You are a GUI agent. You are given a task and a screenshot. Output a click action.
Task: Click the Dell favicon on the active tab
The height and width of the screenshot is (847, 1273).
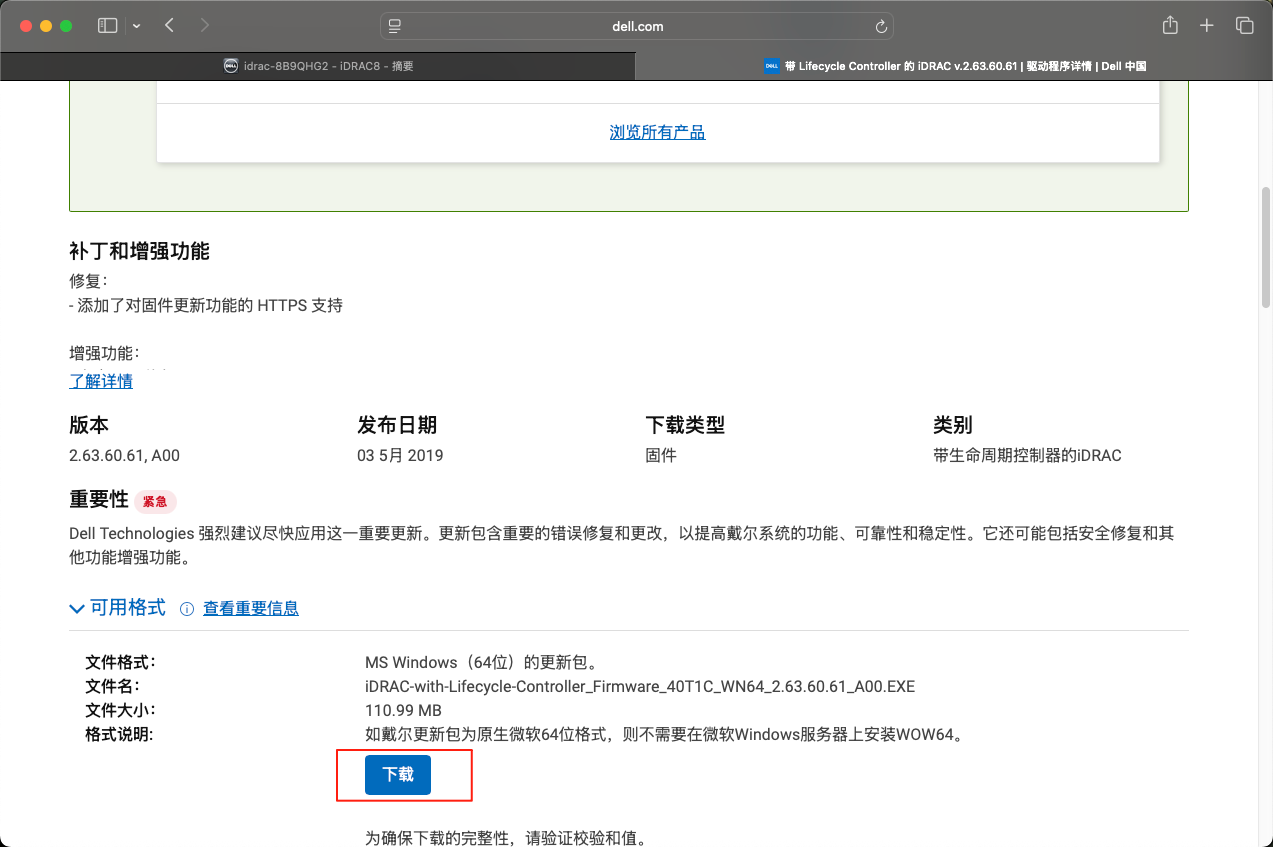pyautogui.click(x=771, y=66)
